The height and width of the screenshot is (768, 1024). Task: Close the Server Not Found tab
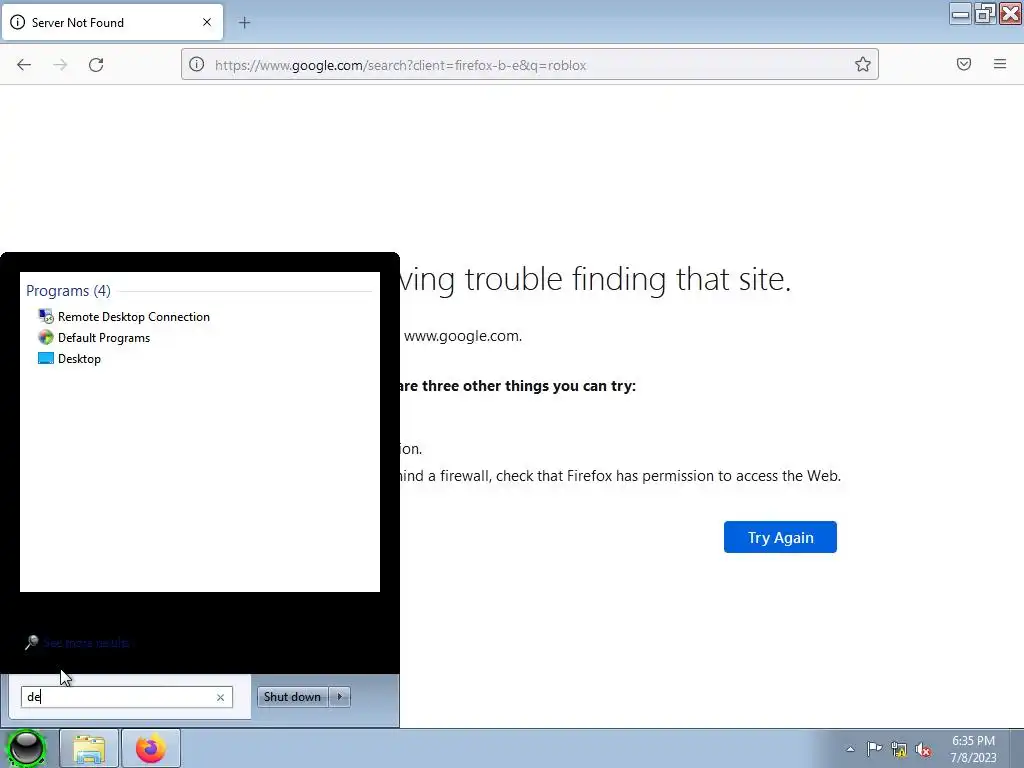207,22
